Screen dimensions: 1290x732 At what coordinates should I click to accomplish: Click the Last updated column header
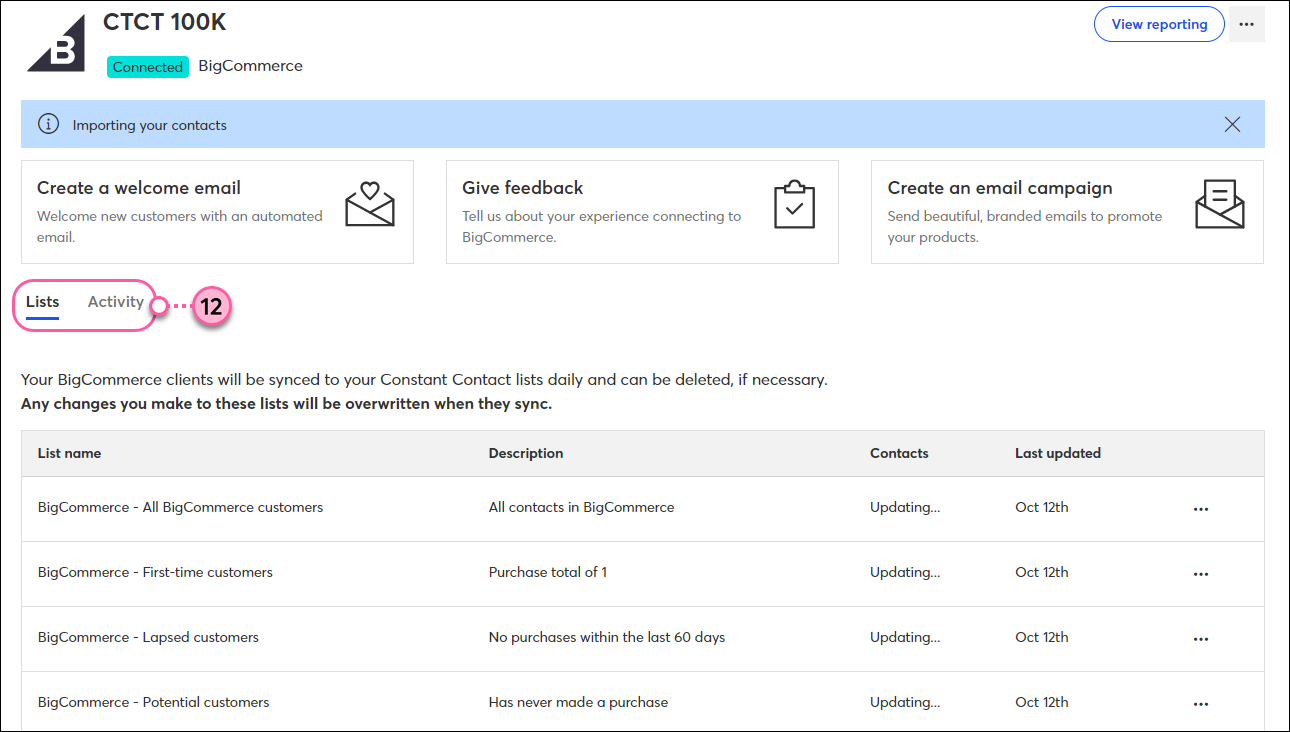click(x=1058, y=453)
